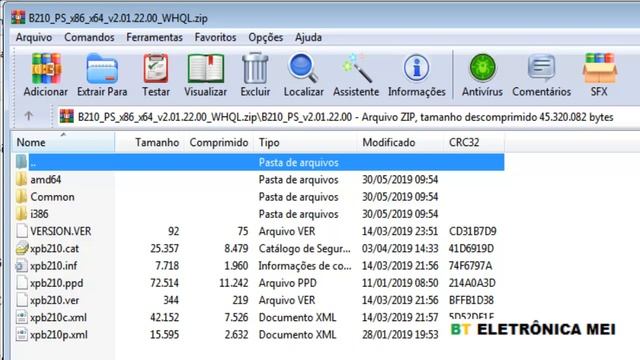Sort by the Tamanho column header
The image size is (640, 360).
[149, 142]
